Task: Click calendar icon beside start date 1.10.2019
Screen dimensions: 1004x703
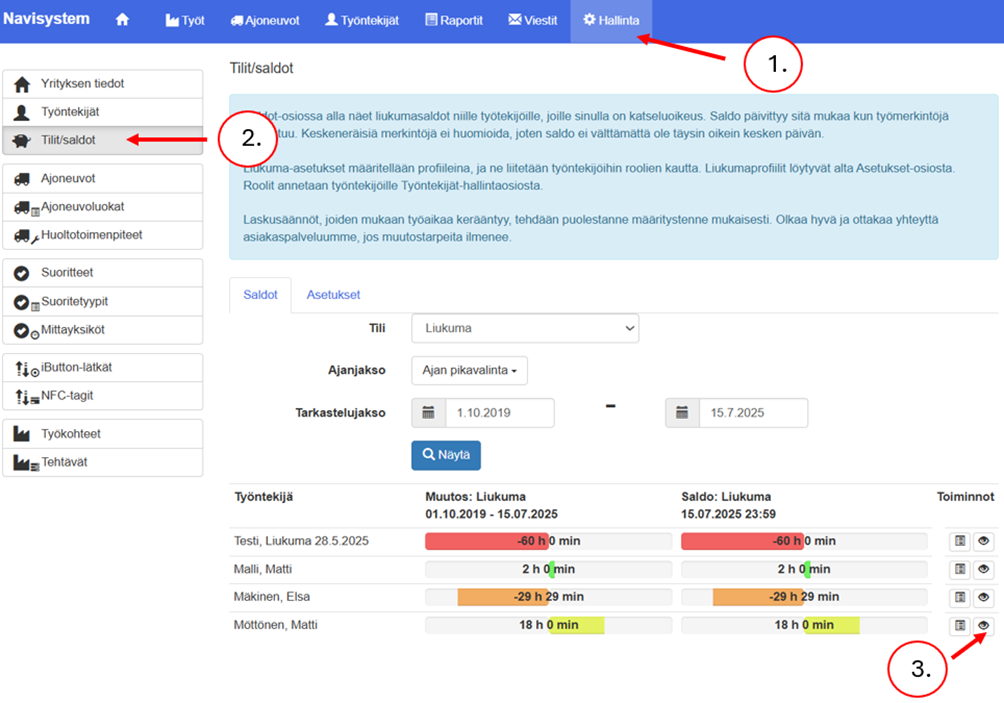Action: pyautogui.click(x=428, y=412)
